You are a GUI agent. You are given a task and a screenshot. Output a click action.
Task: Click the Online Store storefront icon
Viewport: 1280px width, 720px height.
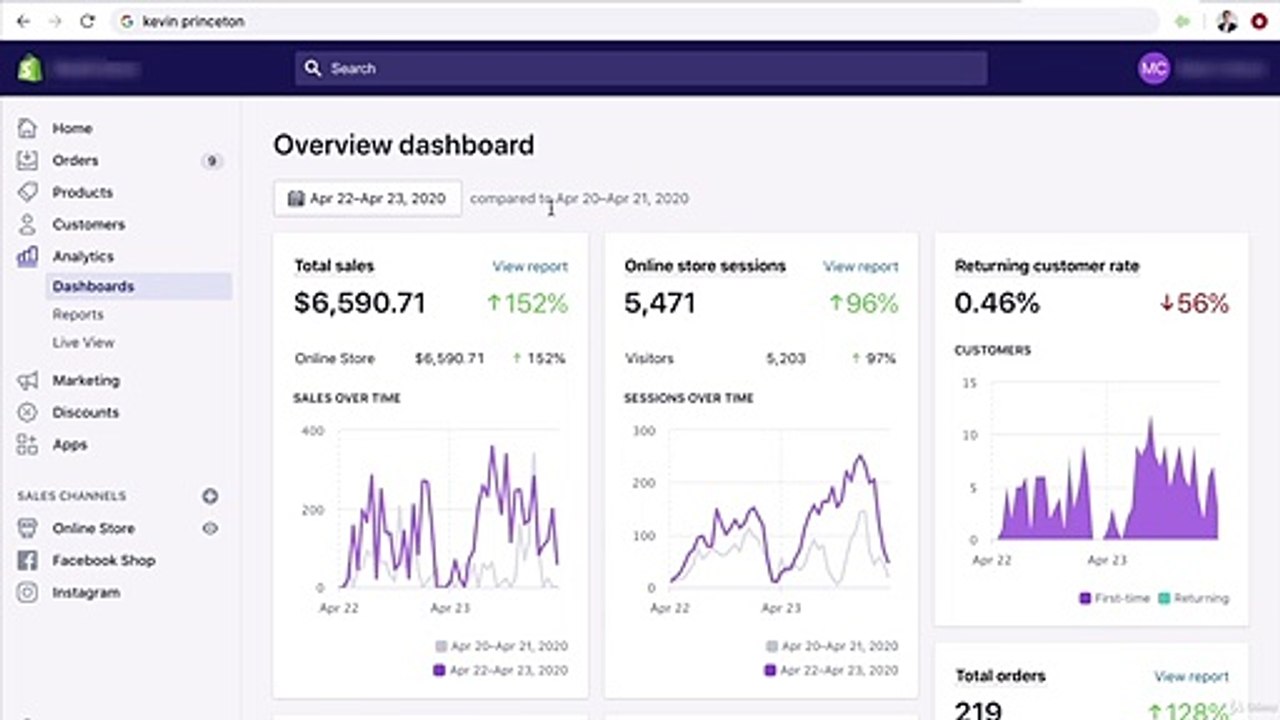pyautogui.click(x=28, y=528)
